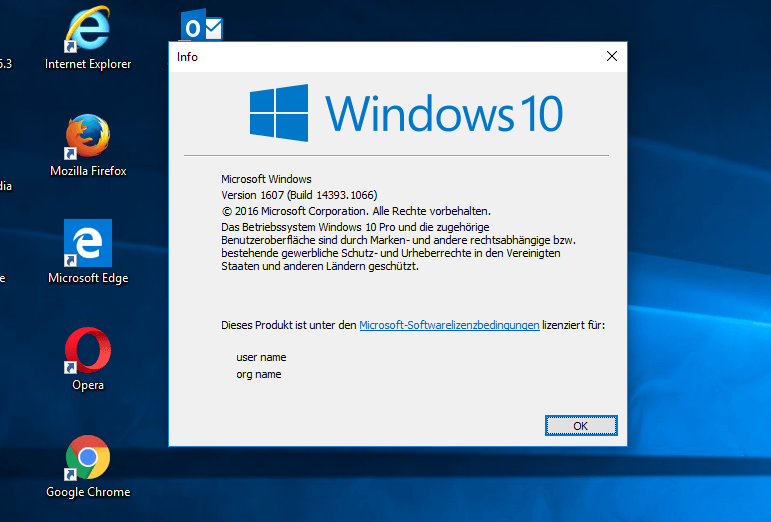Viewport: 771px width, 522px height.
Task: Click the 'user name' licensee text
Action: tap(261, 357)
